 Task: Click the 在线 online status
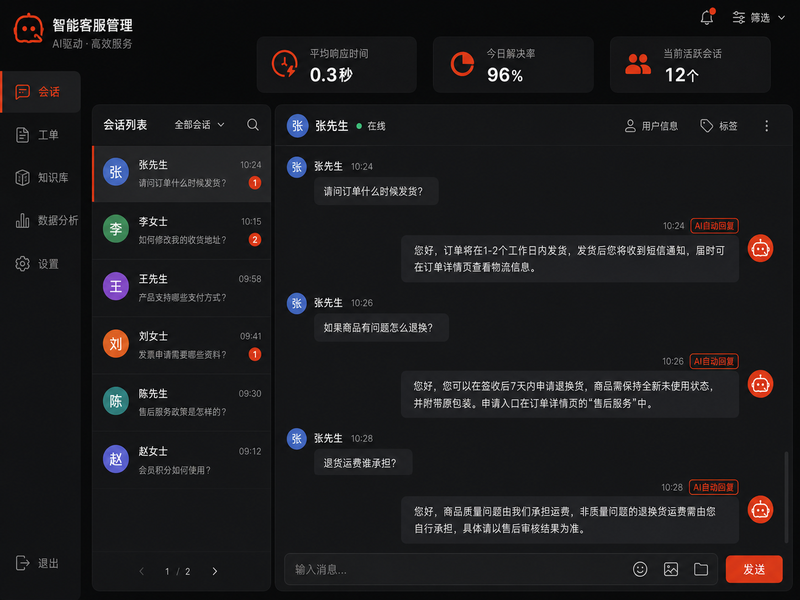pyautogui.click(x=371, y=126)
